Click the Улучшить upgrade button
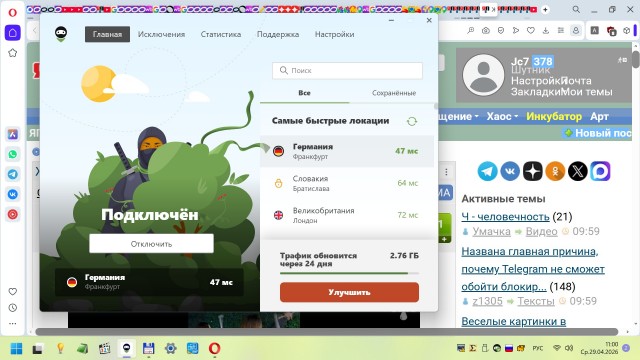The height and width of the screenshot is (360, 640). click(x=349, y=292)
